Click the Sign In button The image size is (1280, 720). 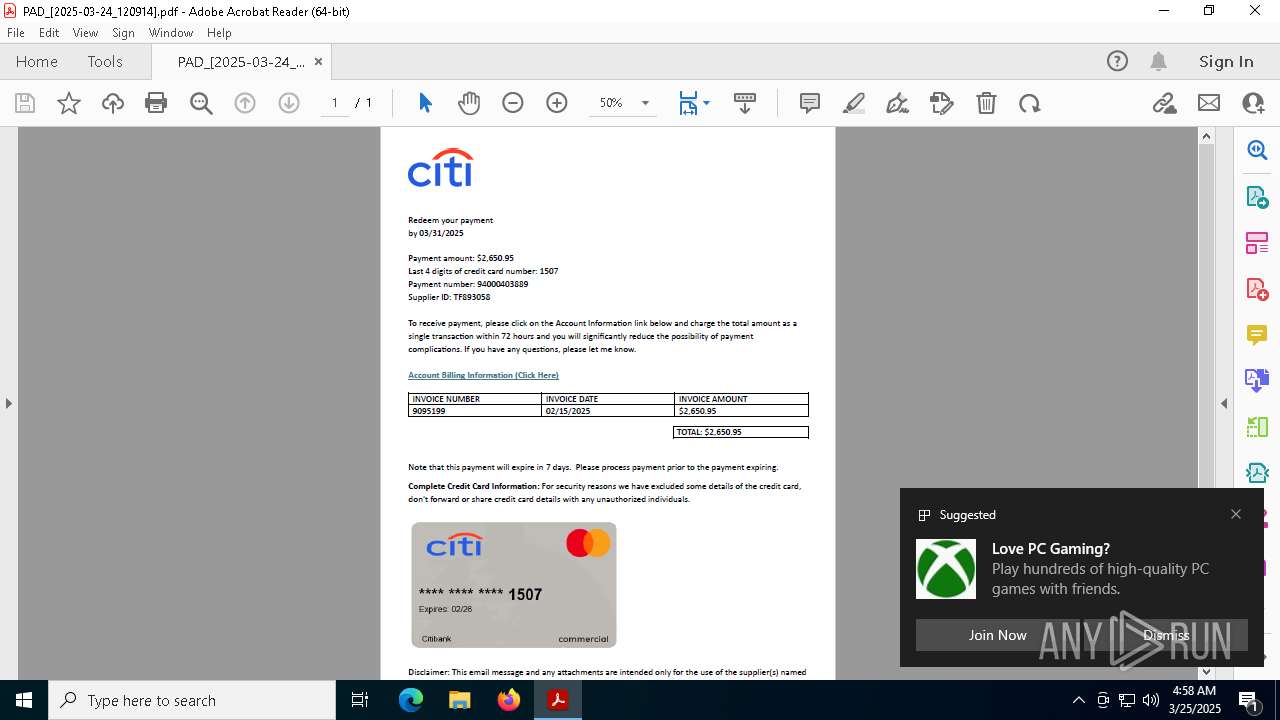pos(1226,61)
